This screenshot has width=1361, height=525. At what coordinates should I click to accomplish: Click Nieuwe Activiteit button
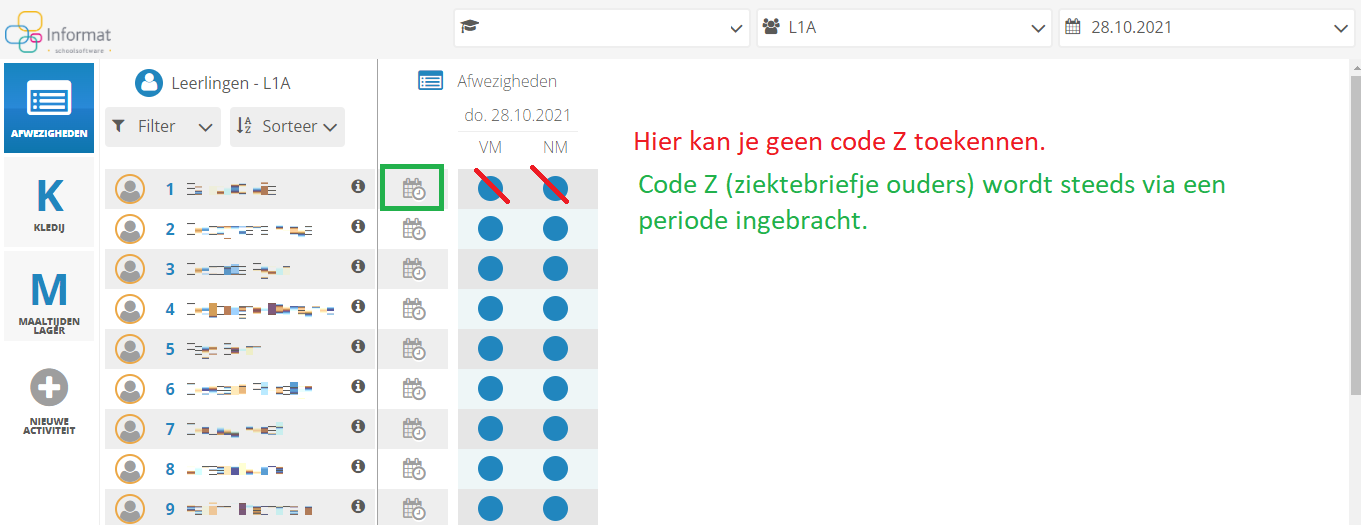49,402
